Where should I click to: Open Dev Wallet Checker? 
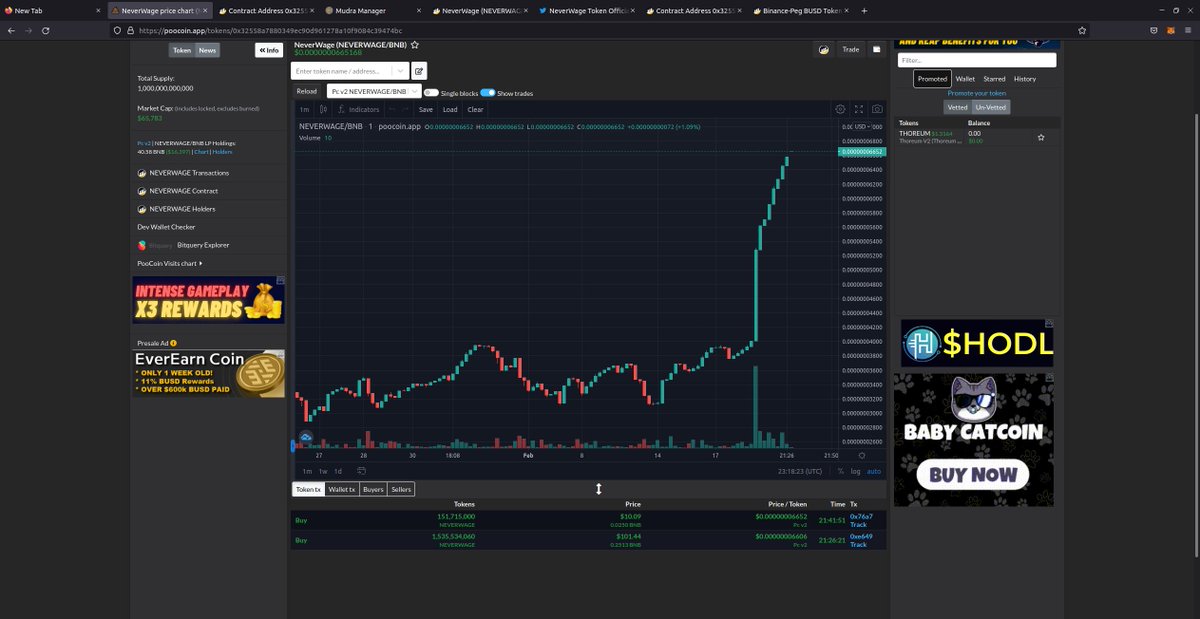166,227
